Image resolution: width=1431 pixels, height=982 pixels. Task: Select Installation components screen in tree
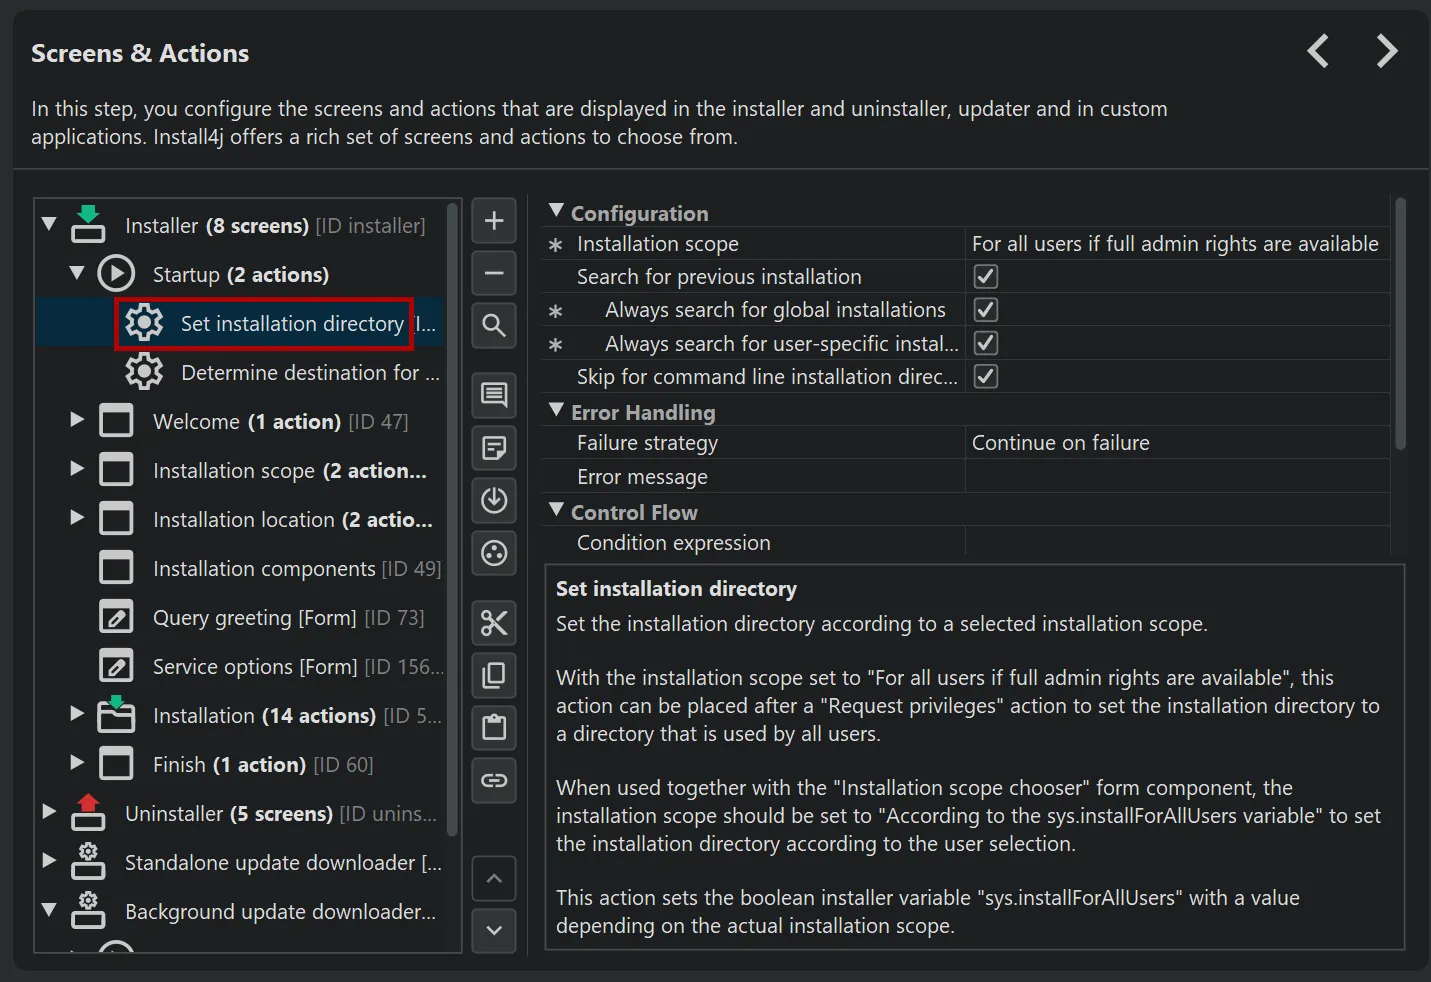(264, 569)
